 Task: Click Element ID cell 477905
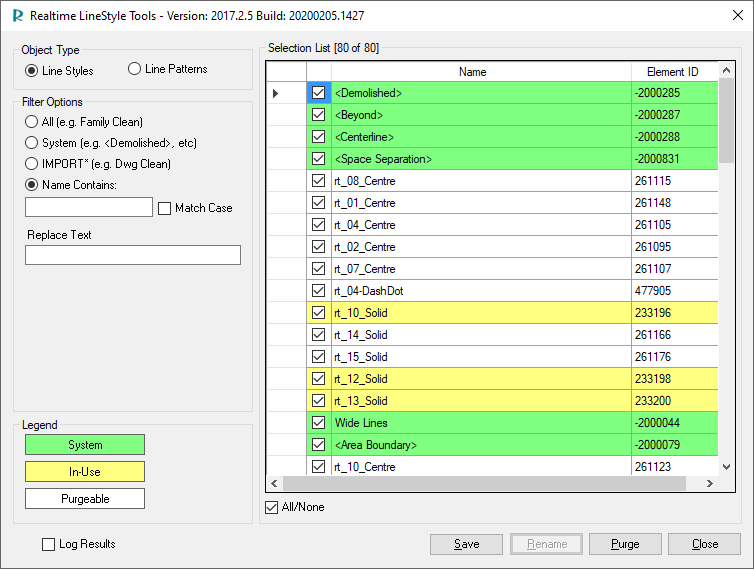(675, 291)
